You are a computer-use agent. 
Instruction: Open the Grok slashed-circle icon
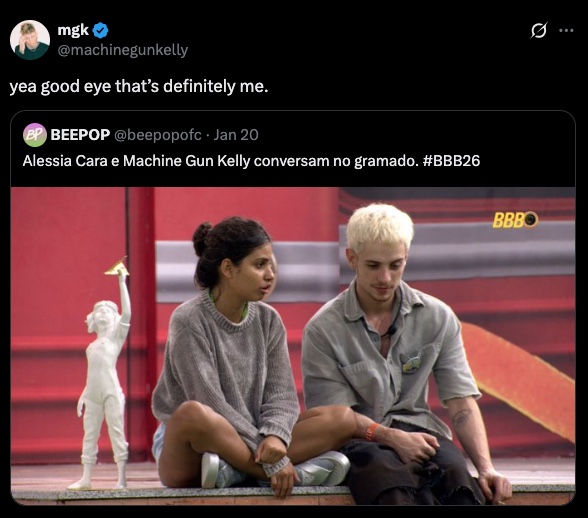click(538, 30)
